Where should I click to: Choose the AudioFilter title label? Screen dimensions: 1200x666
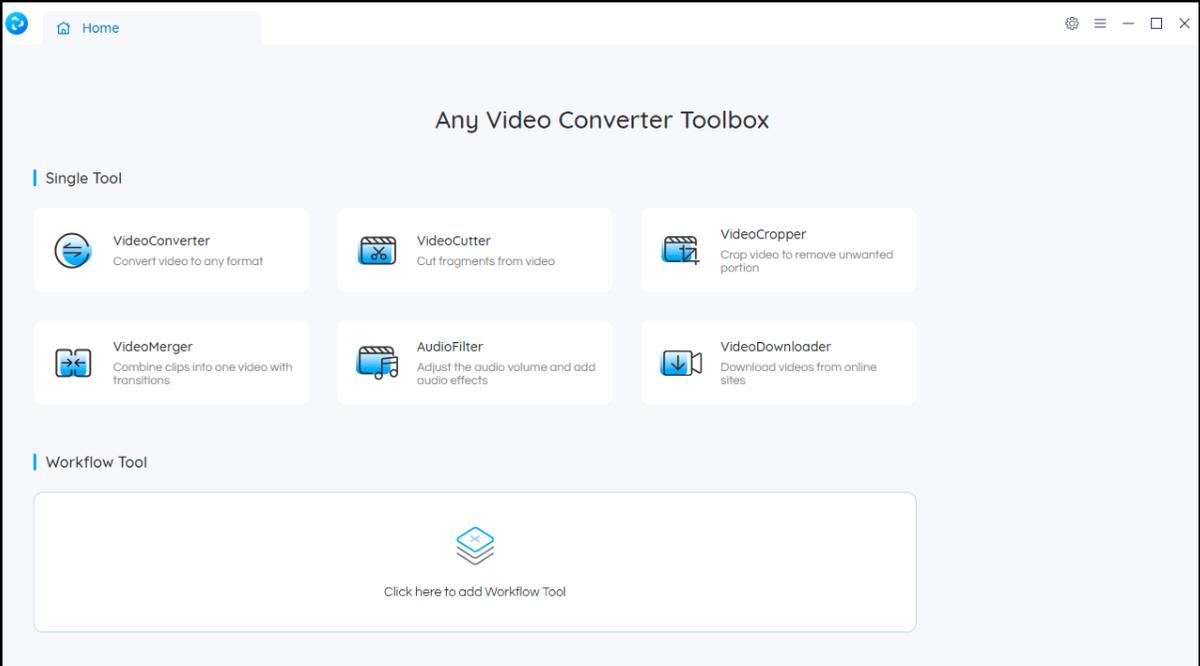tap(450, 347)
